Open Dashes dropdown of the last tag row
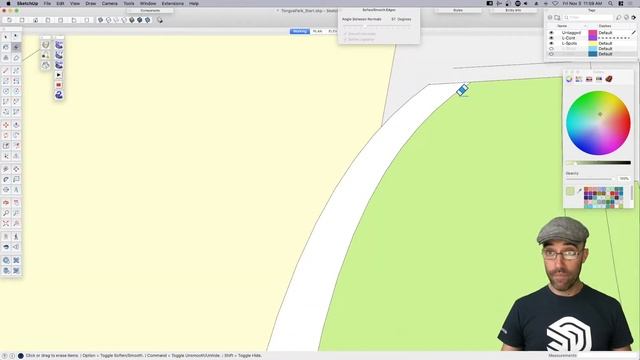Image resolution: width=640 pixels, height=360 pixels. click(606, 54)
